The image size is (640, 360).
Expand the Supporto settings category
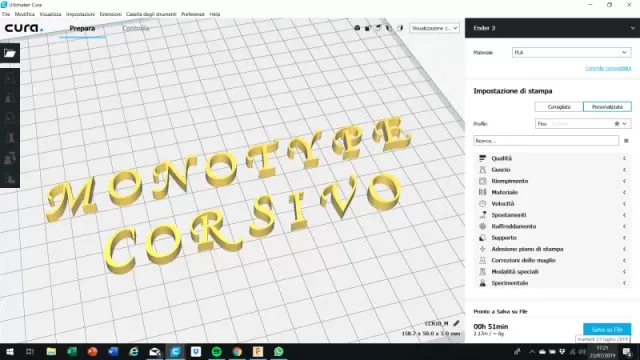point(552,238)
